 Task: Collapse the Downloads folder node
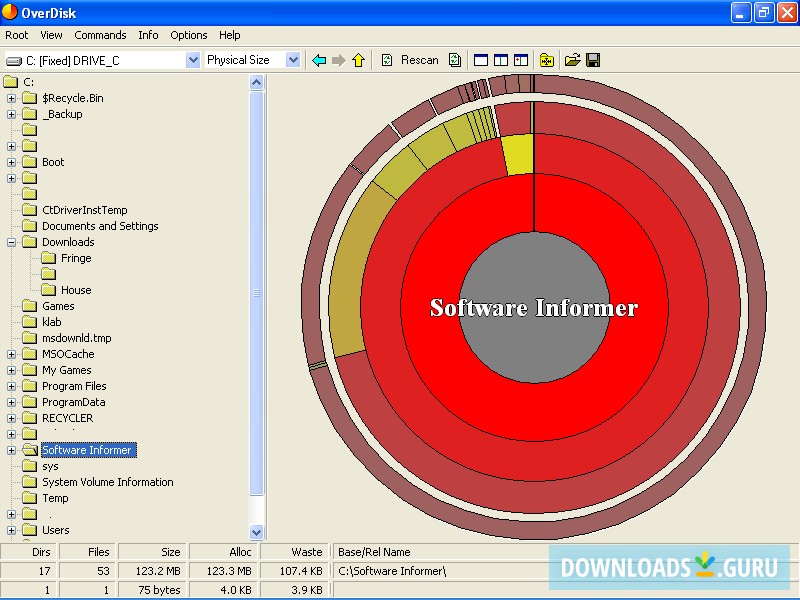click(12, 242)
